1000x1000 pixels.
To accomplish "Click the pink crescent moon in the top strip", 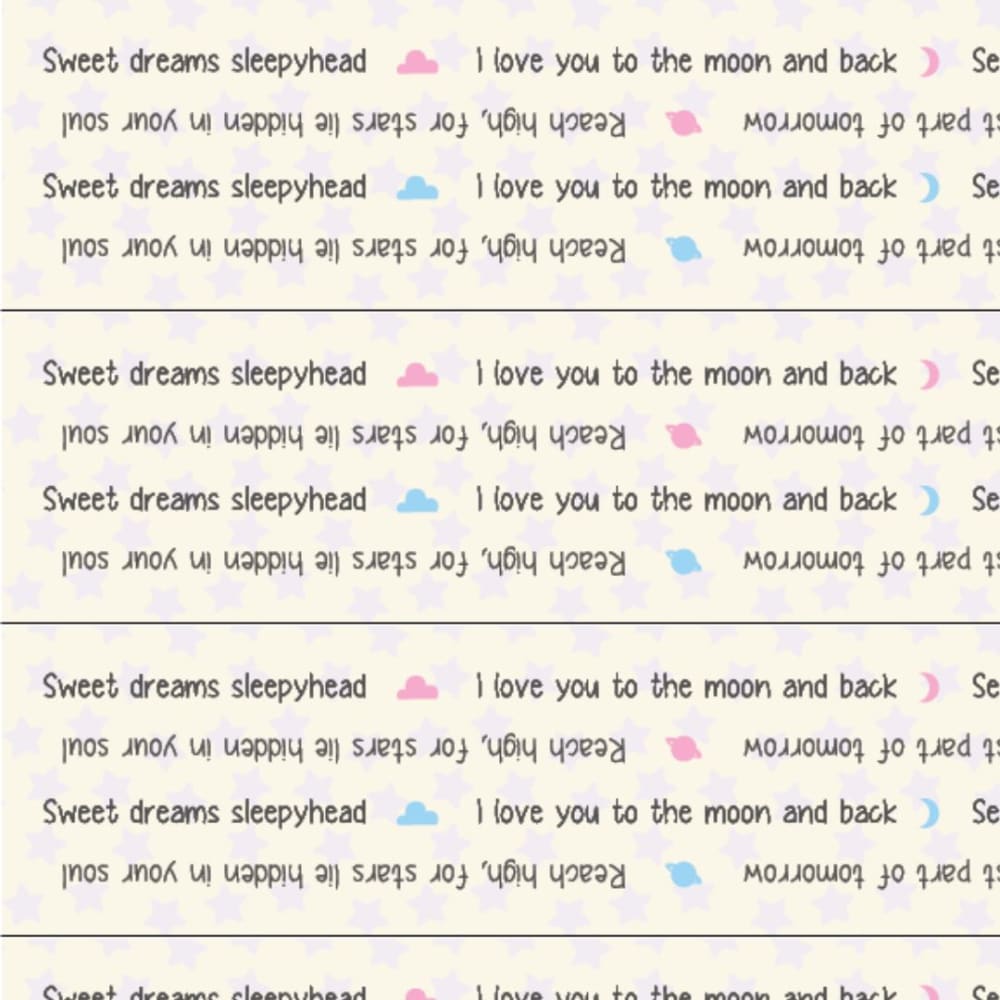I will point(930,63).
